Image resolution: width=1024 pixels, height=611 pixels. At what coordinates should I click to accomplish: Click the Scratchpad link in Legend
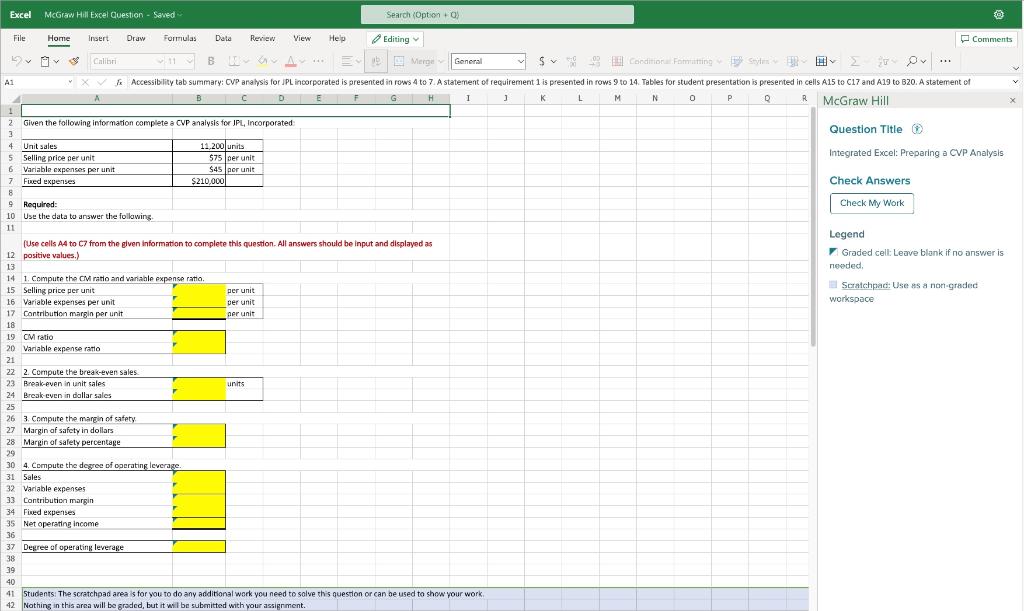point(865,285)
